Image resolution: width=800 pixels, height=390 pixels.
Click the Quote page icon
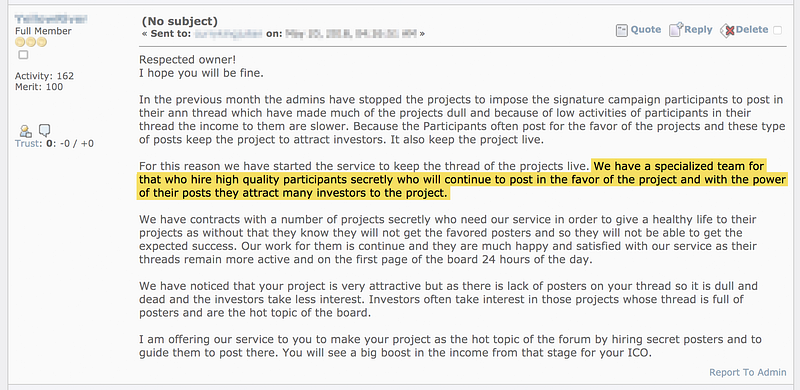point(622,30)
